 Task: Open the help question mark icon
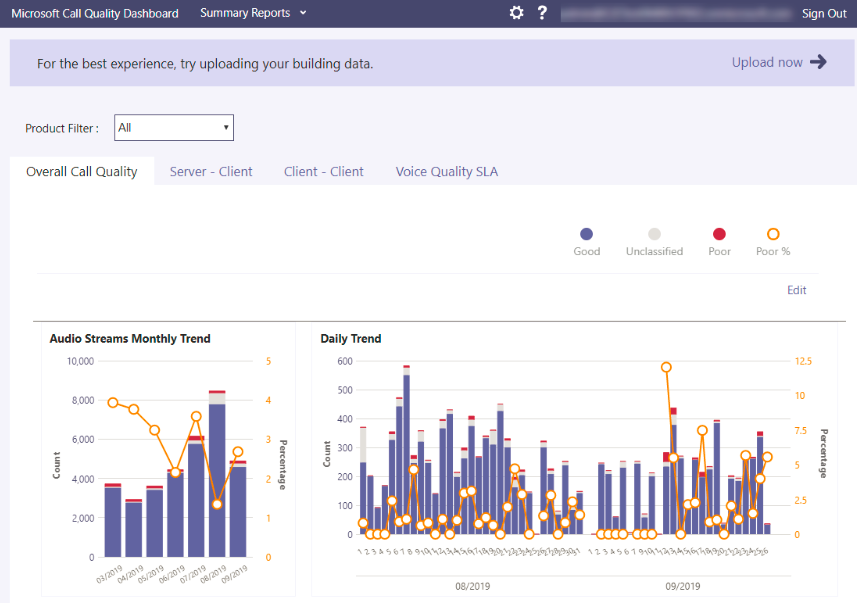542,13
